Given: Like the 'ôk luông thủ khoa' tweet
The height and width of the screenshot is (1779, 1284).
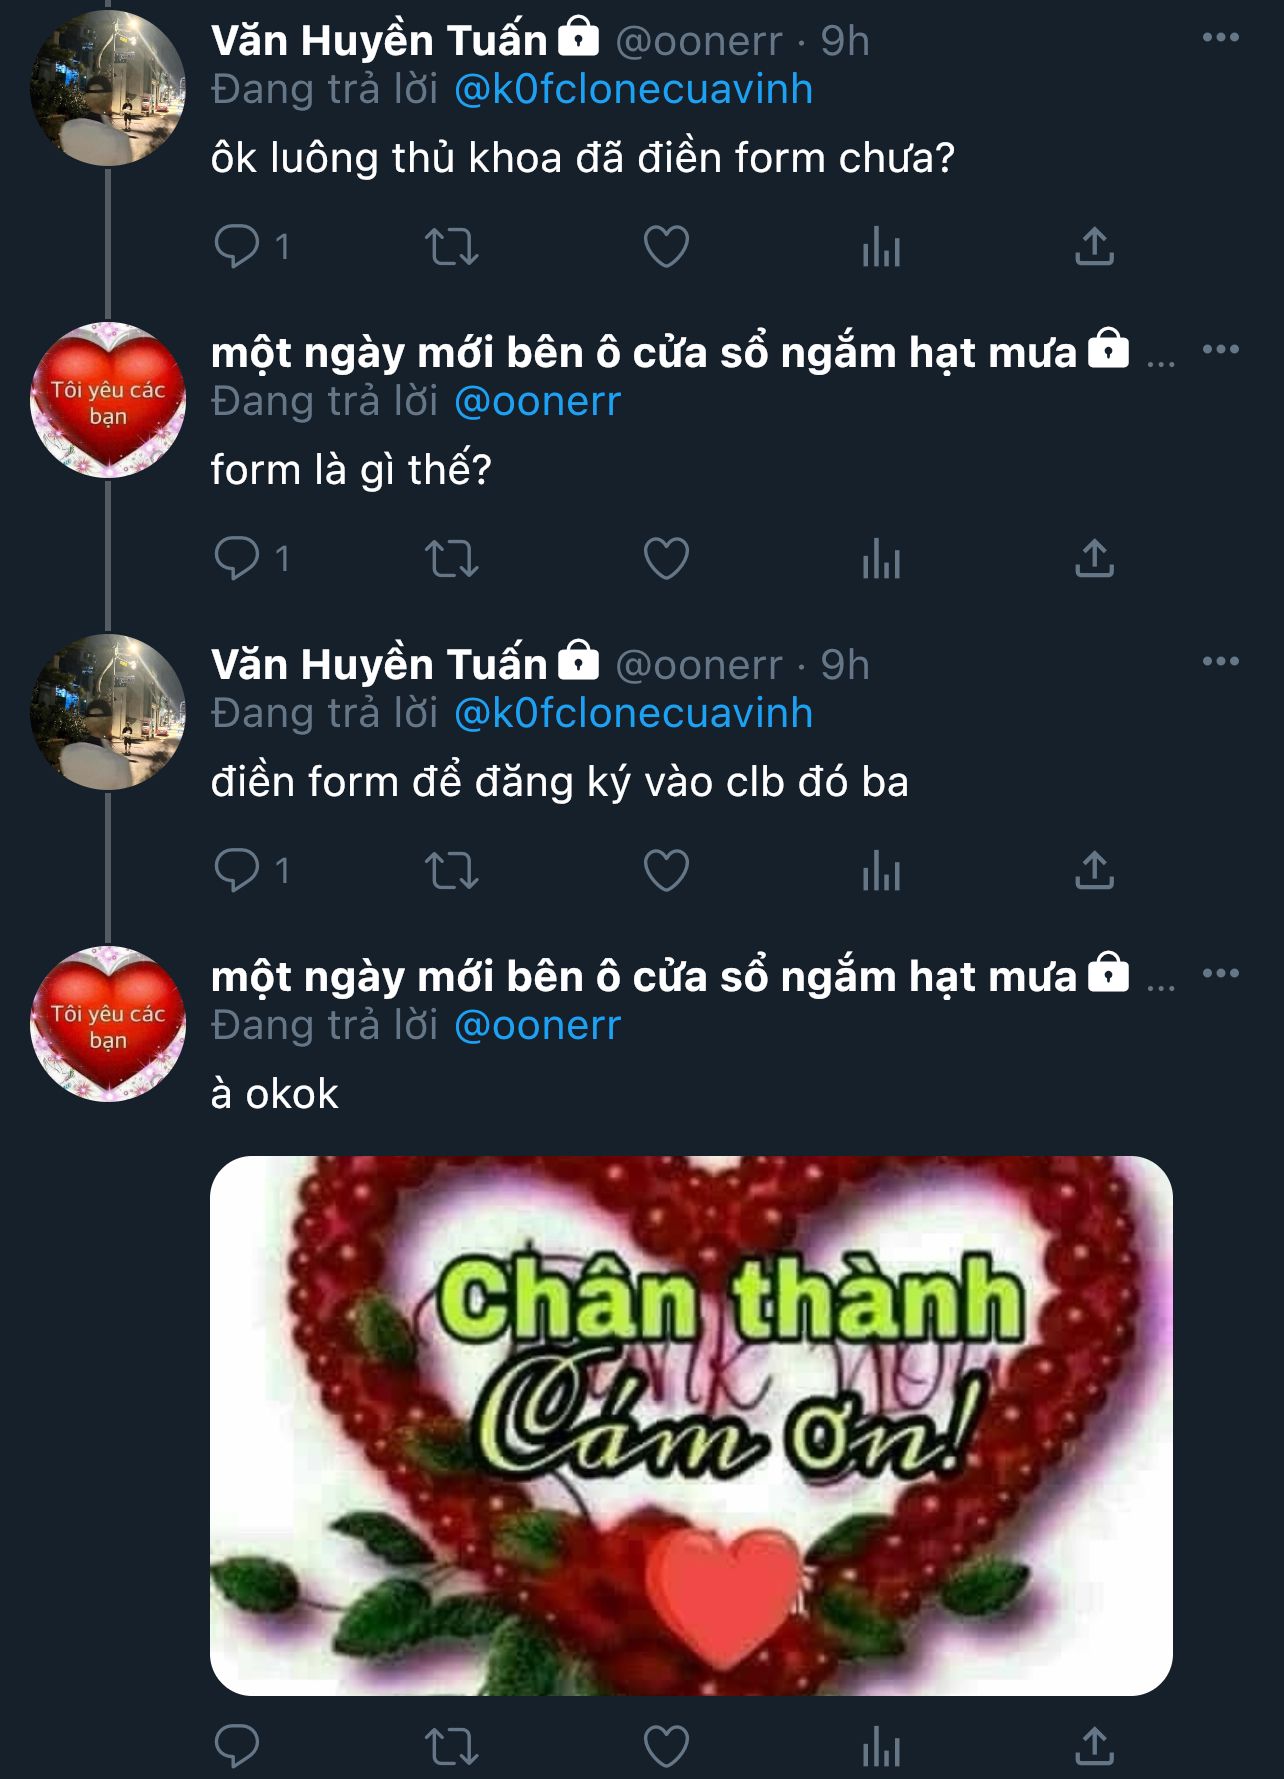Looking at the screenshot, I should 666,246.
